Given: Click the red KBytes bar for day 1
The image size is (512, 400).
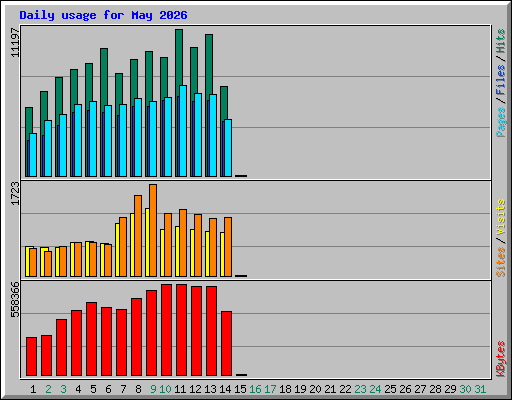Looking at the screenshot, I should click(31, 357).
